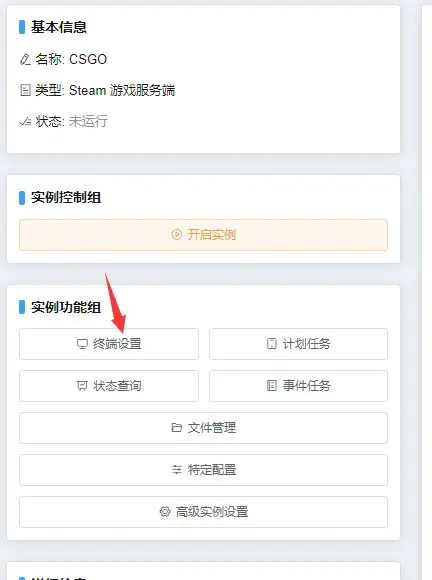Select the instance name text CSGO
This screenshot has height=580, width=432.
pos(88,59)
